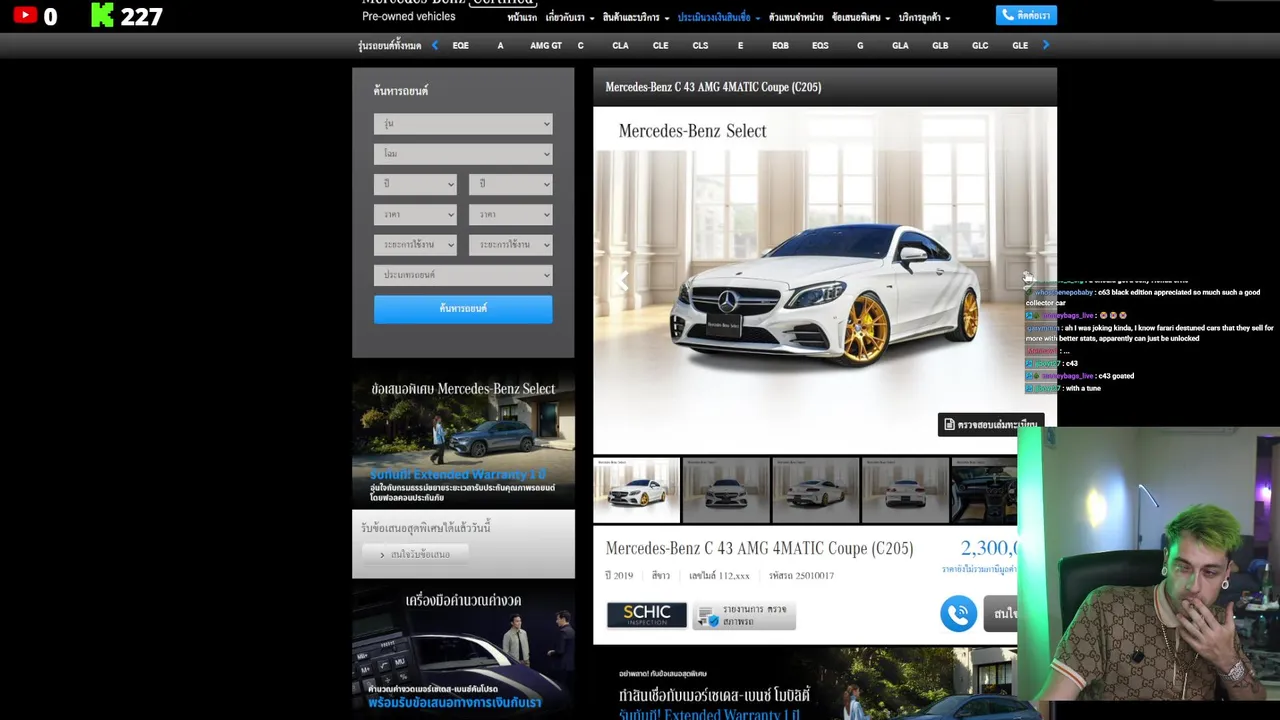The height and width of the screenshot is (720, 1280).
Task: Open the first ราคา price dropdown
Action: click(415, 214)
